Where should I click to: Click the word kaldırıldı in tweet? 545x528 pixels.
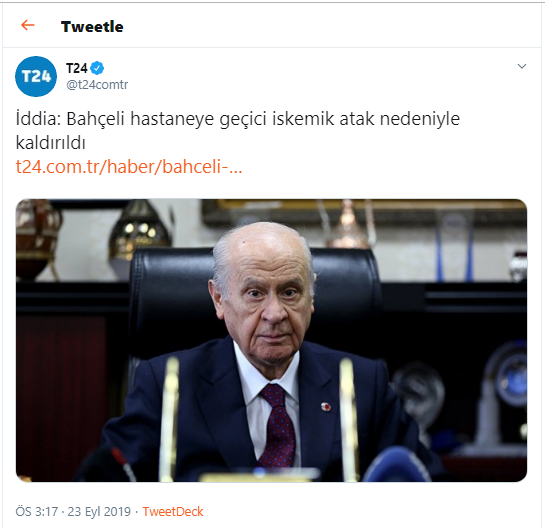coord(50,143)
